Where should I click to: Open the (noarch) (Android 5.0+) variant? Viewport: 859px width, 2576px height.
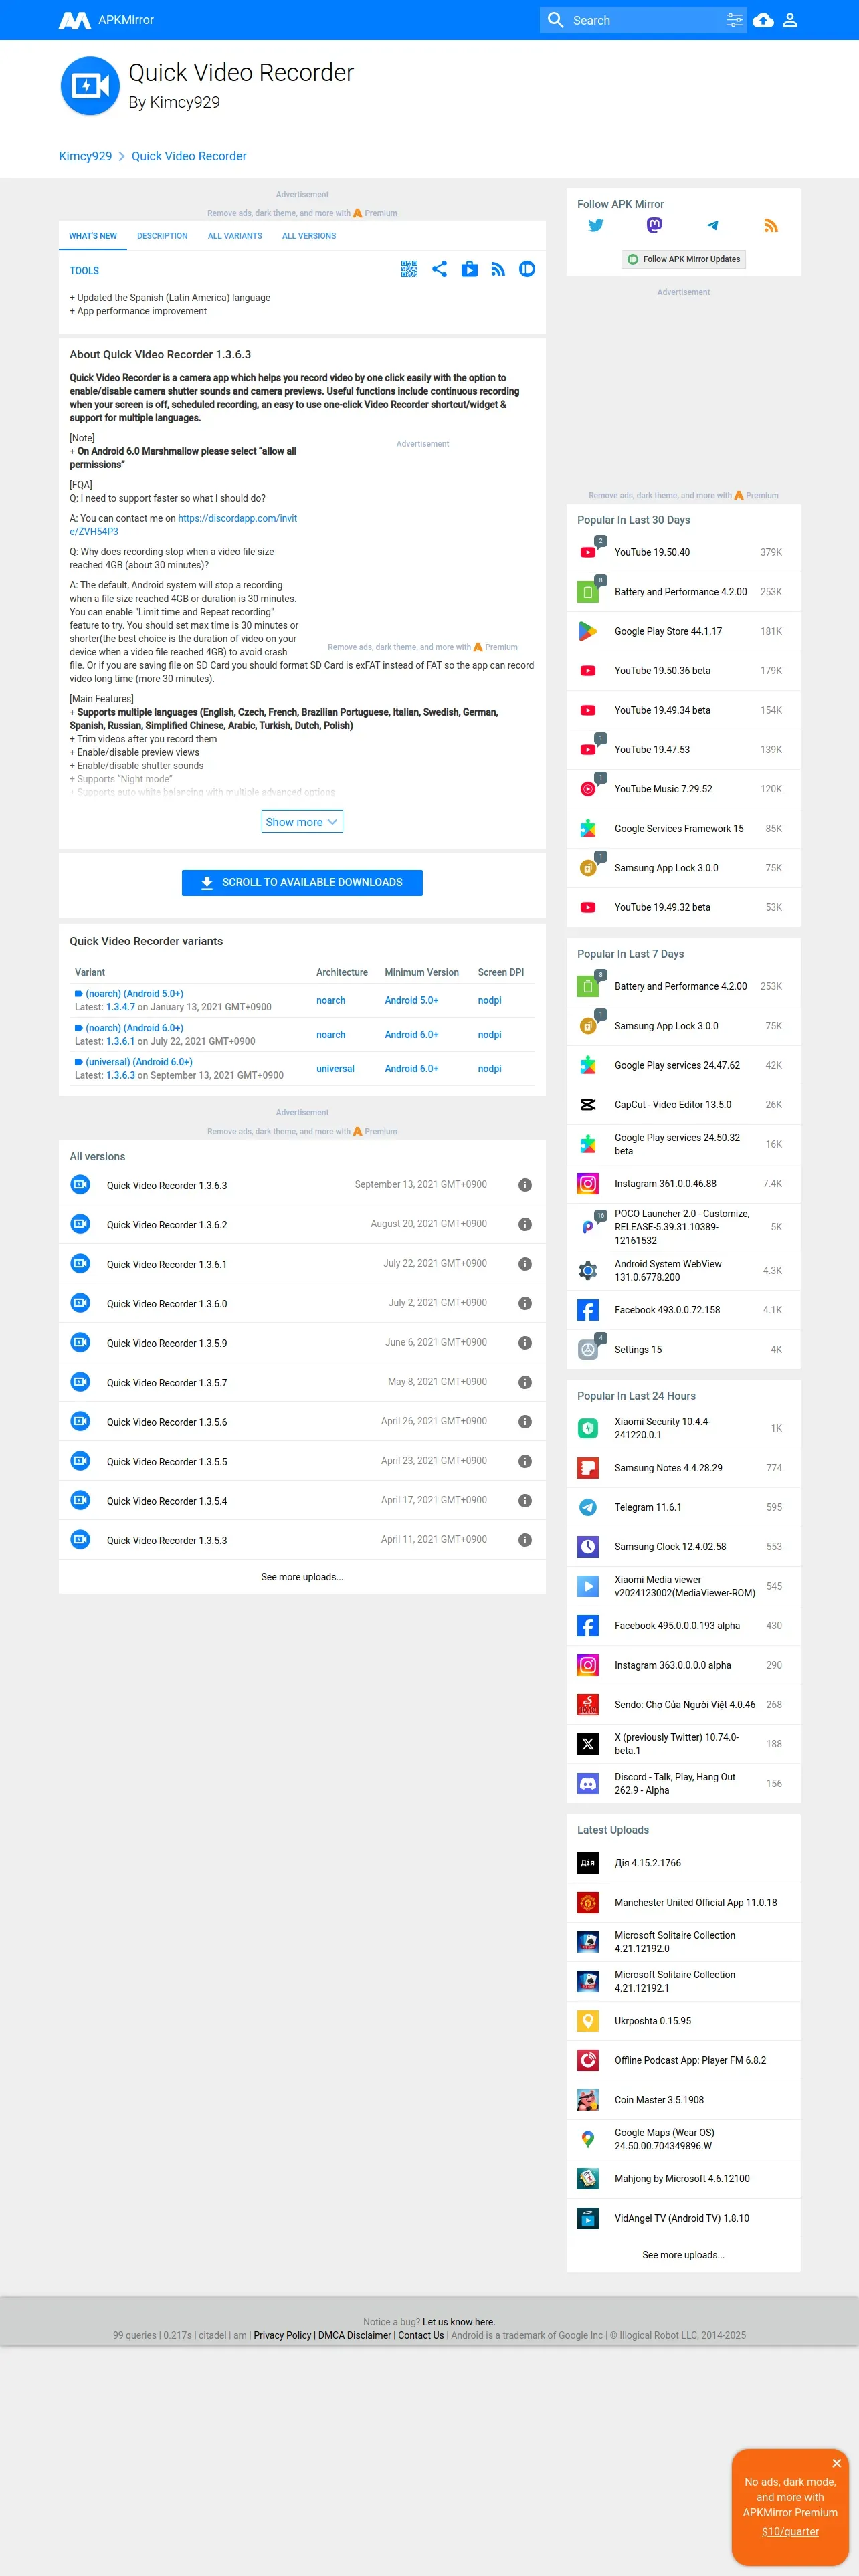click(x=134, y=994)
